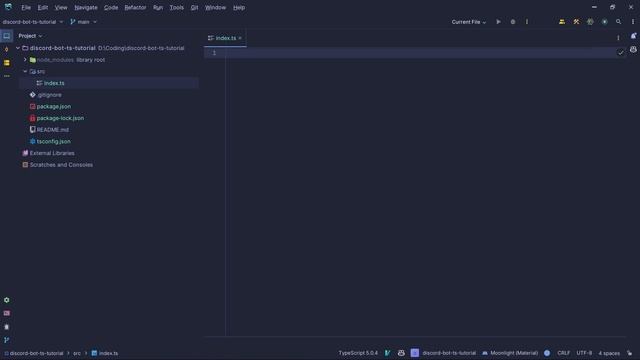Open the Navigate menu
640x360 pixels.
point(86,7)
